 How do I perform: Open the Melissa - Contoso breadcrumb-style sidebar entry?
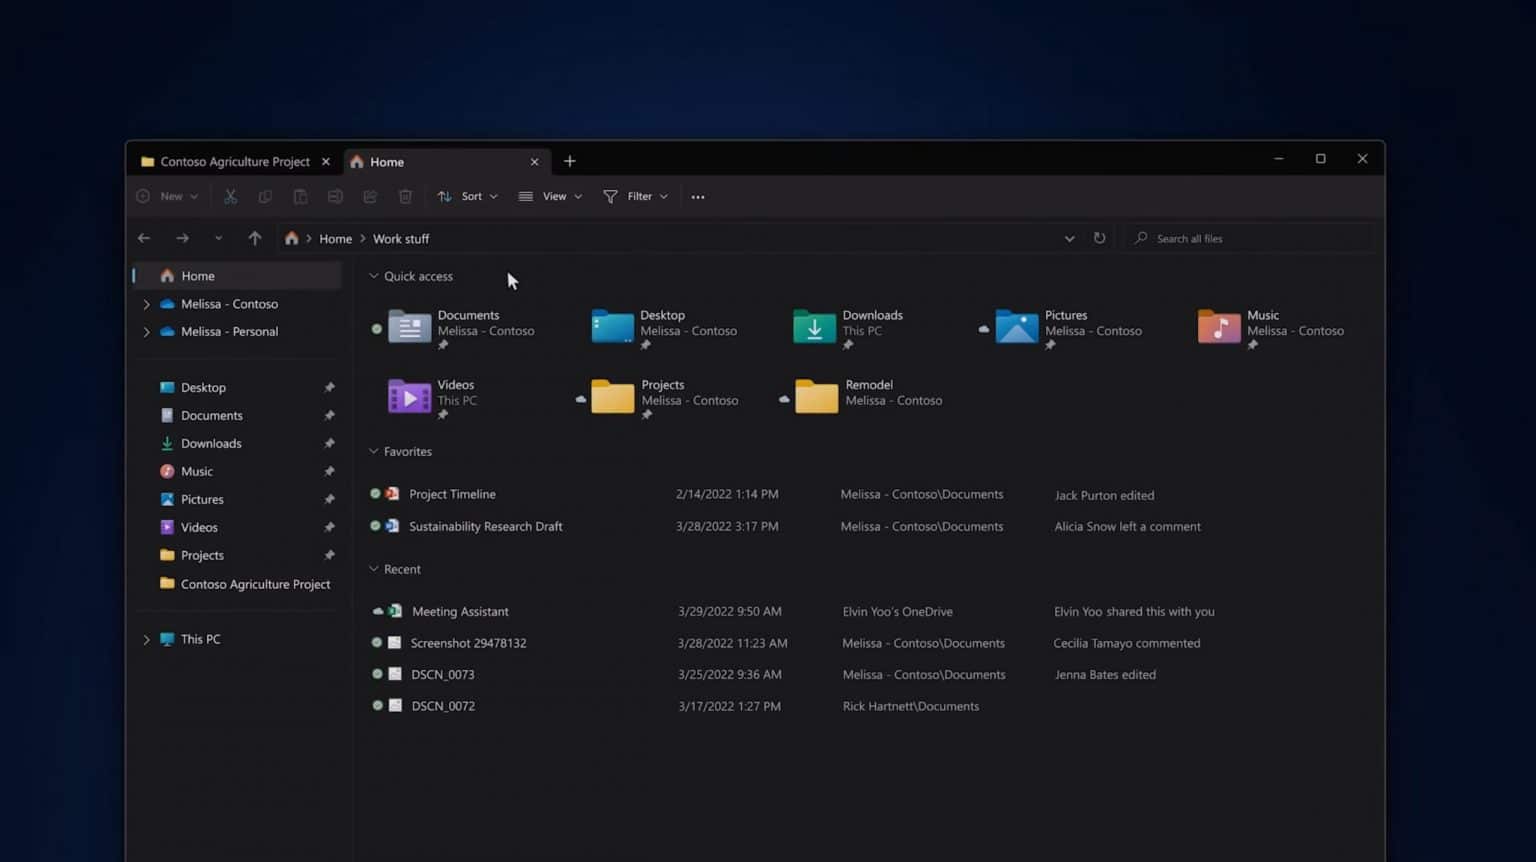[229, 304]
